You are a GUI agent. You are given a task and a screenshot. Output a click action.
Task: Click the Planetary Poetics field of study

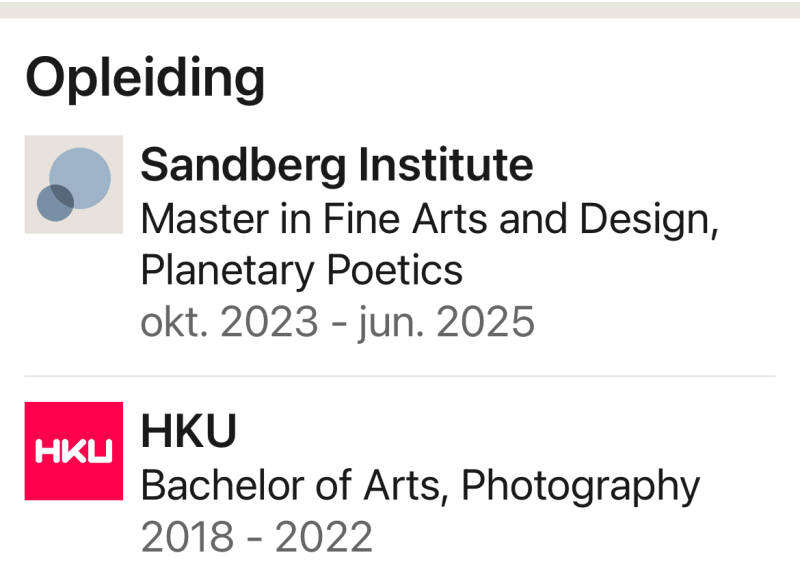301,270
